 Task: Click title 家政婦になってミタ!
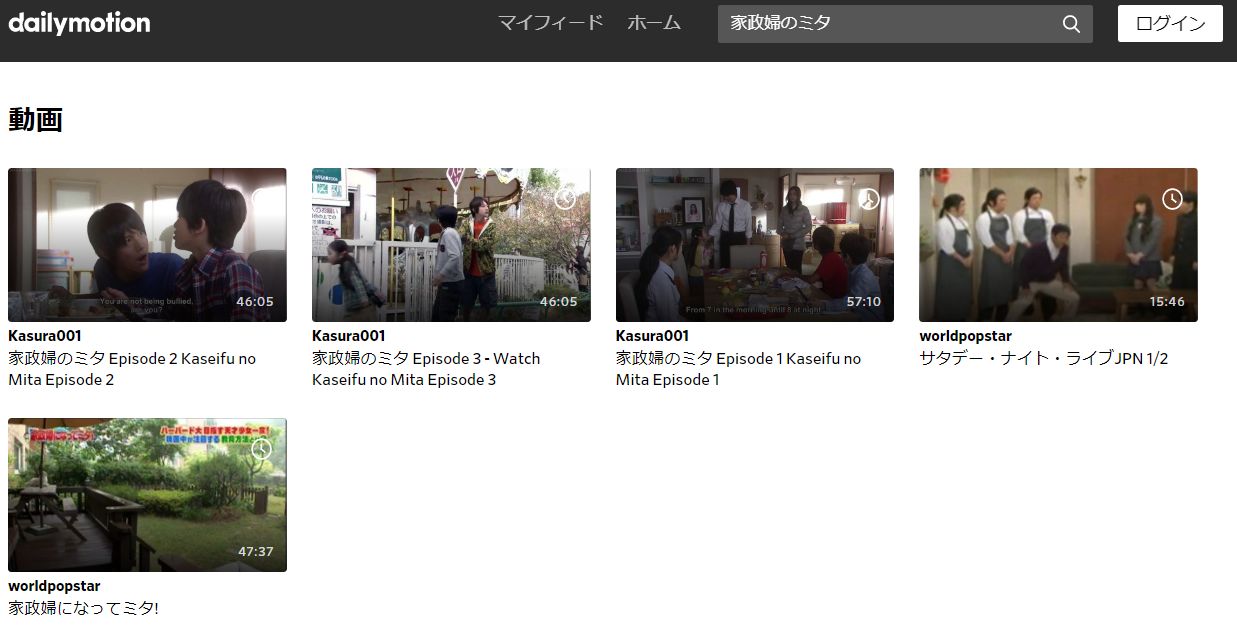pos(83,608)
